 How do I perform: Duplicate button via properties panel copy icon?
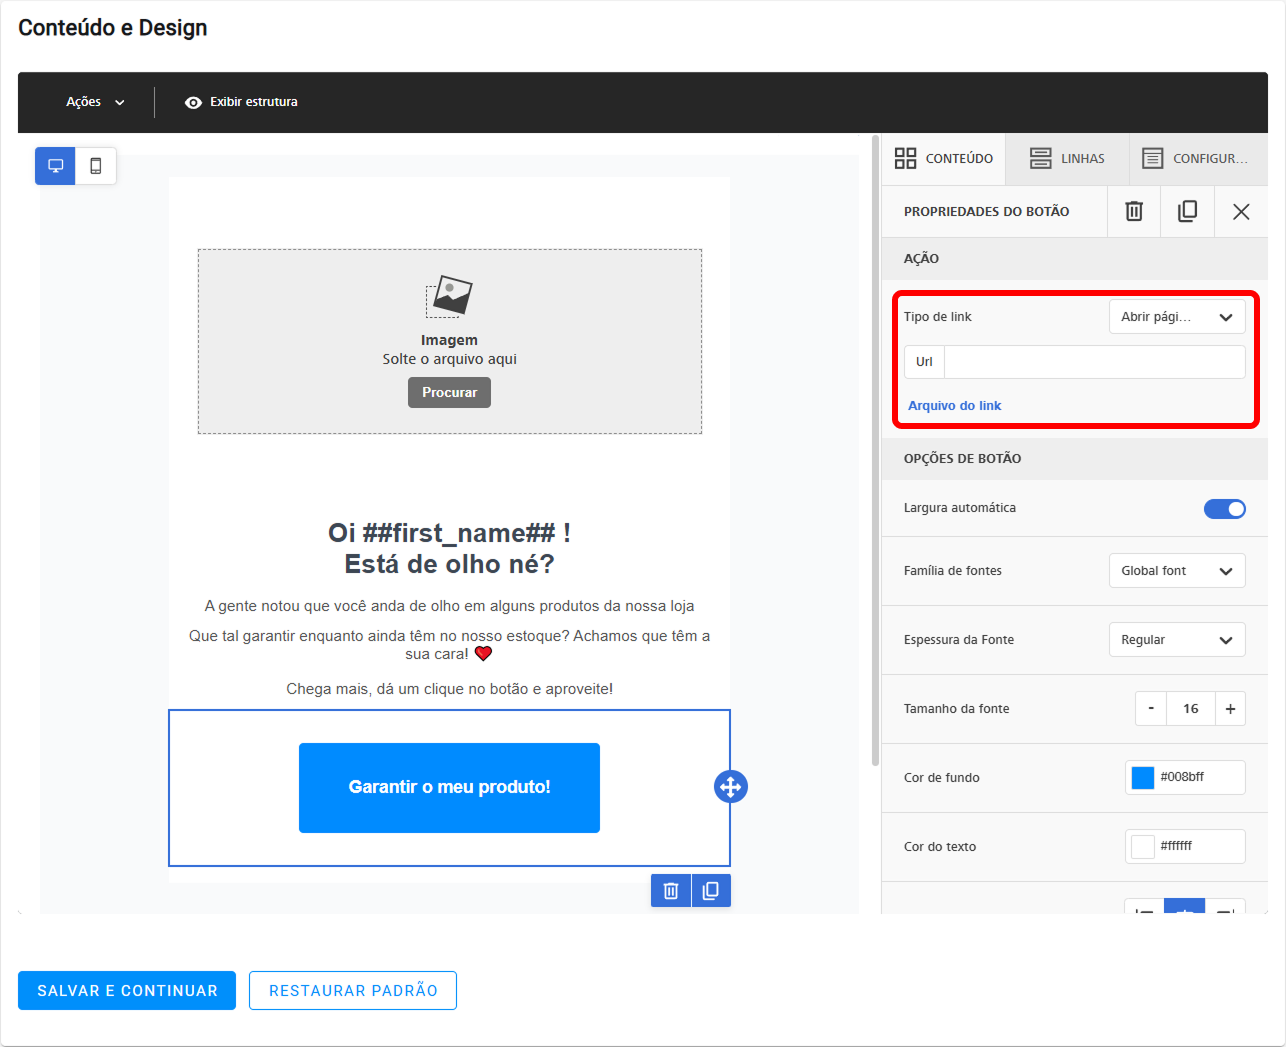pyautogui.click(x=1188, y=211)
